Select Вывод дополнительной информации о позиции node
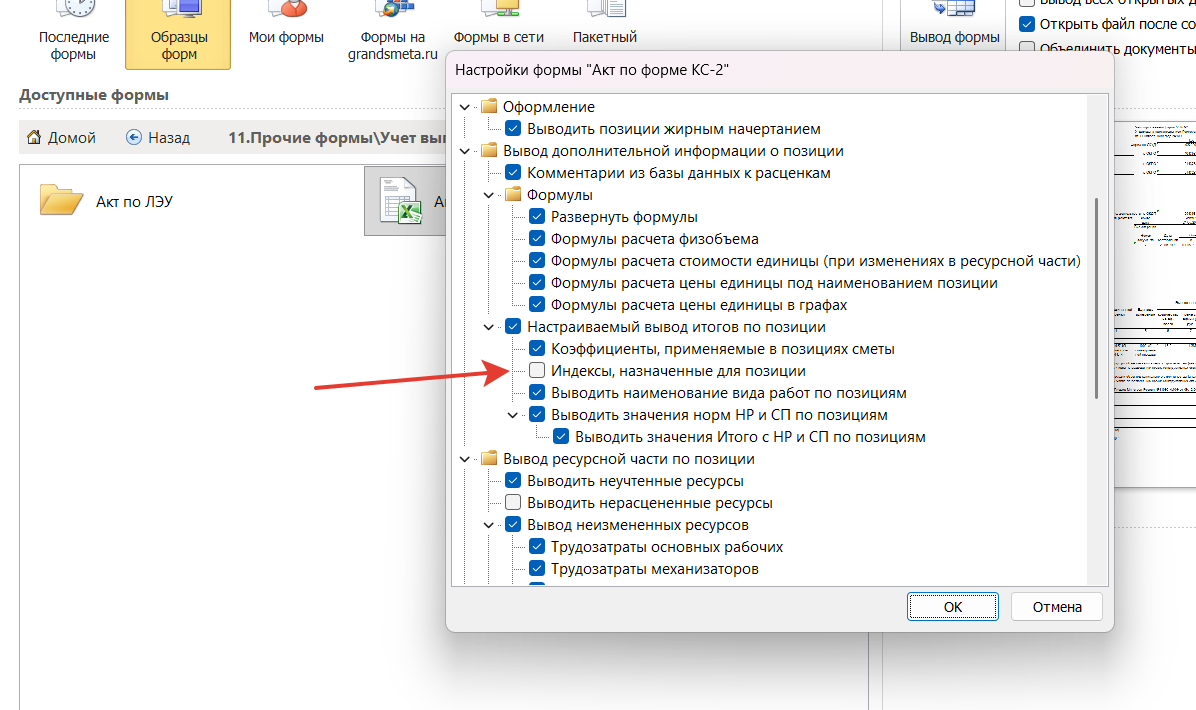The image size is (1196, 710). pyautogui.click(x=663, y=151)
